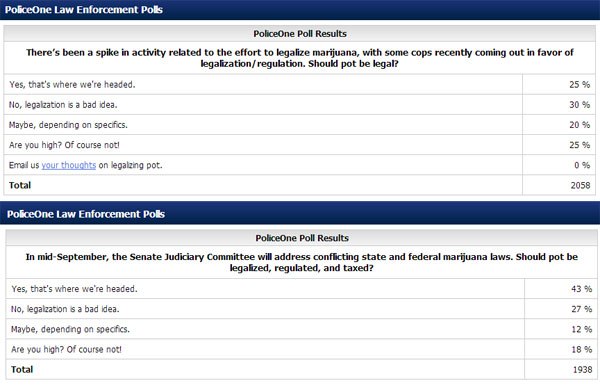The image size is (600, 390).
Task: Click the 30 % 'No, legalization is a bad idea' row
Action: tap(300, 105)
